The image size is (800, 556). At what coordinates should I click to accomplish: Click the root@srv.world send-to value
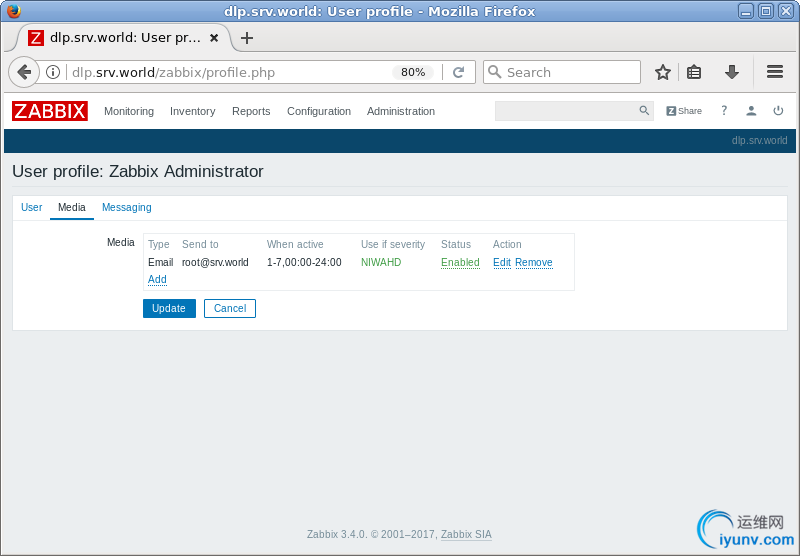coord(215,262)
